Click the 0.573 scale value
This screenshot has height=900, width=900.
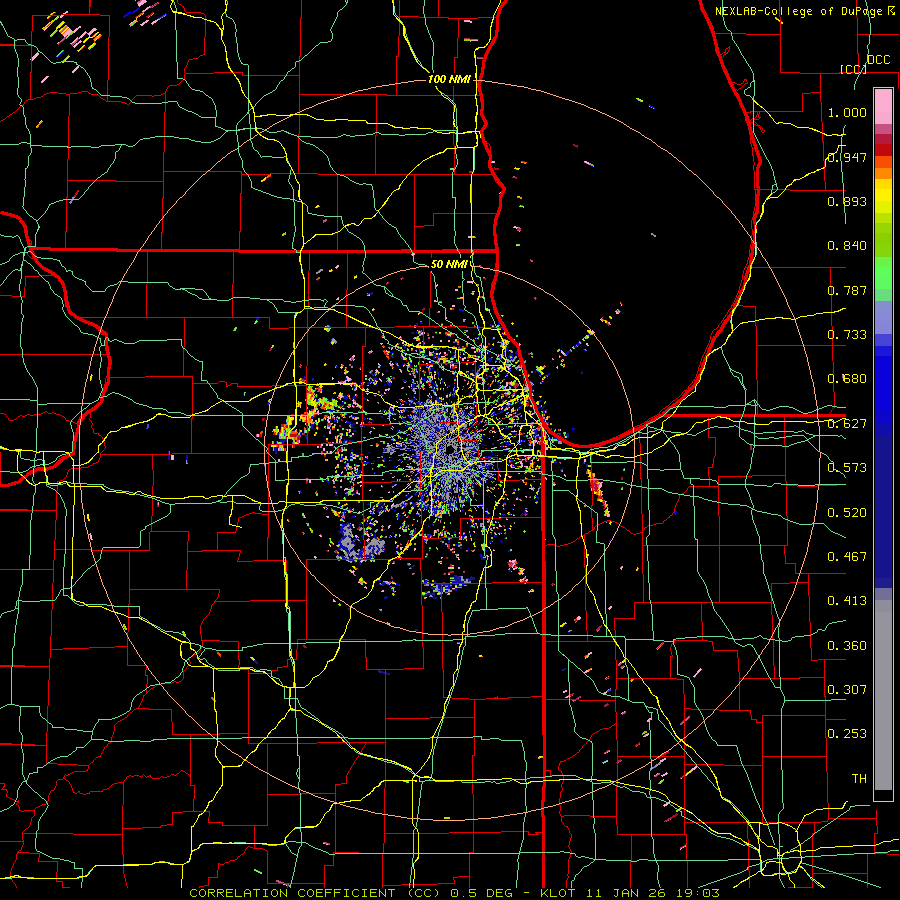847,468
